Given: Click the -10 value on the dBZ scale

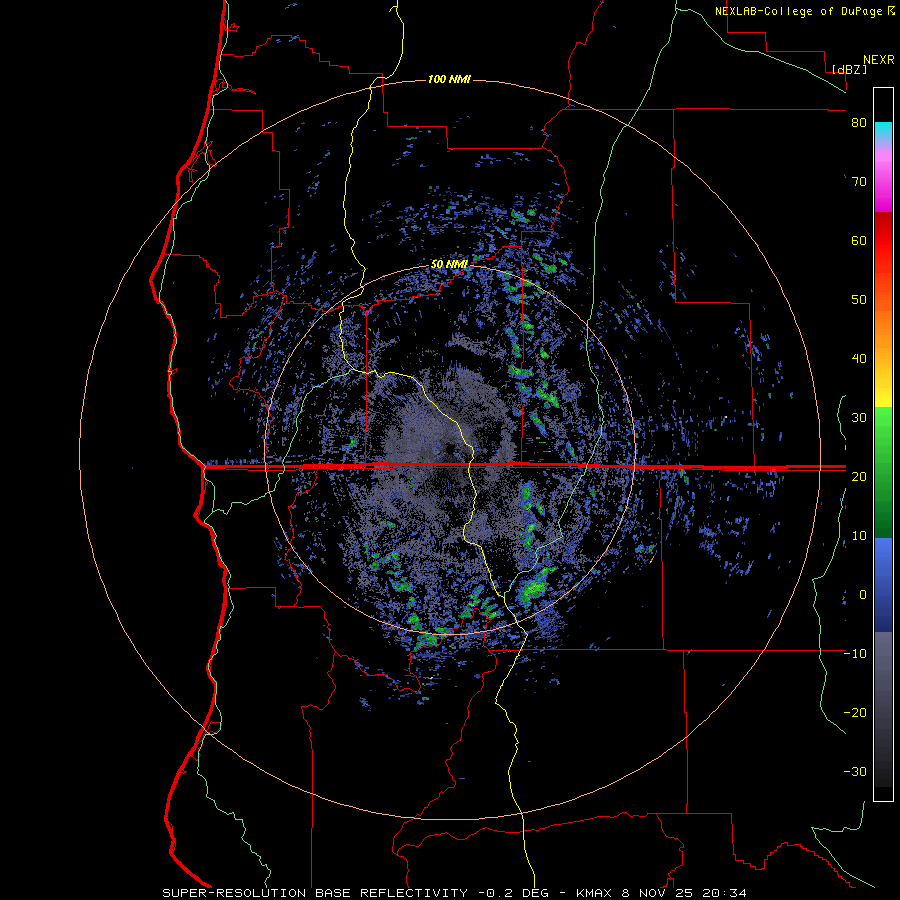Looking at the screenshot, I should 855,654.
